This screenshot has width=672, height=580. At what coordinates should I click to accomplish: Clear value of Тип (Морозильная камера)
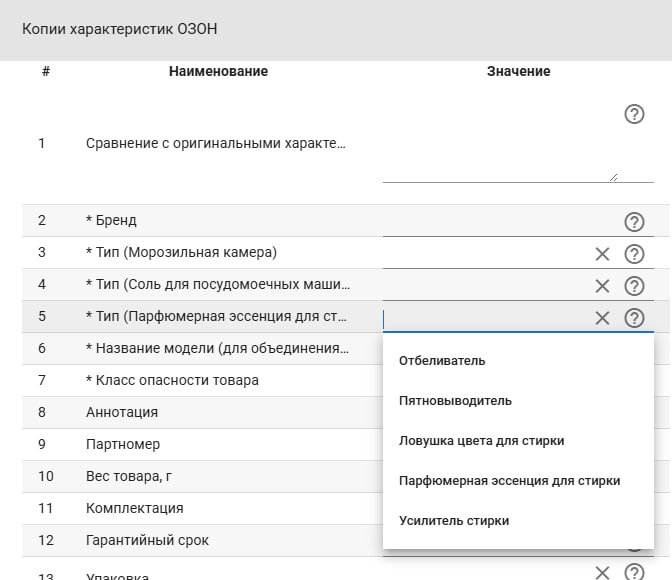[x=602, y=254]
